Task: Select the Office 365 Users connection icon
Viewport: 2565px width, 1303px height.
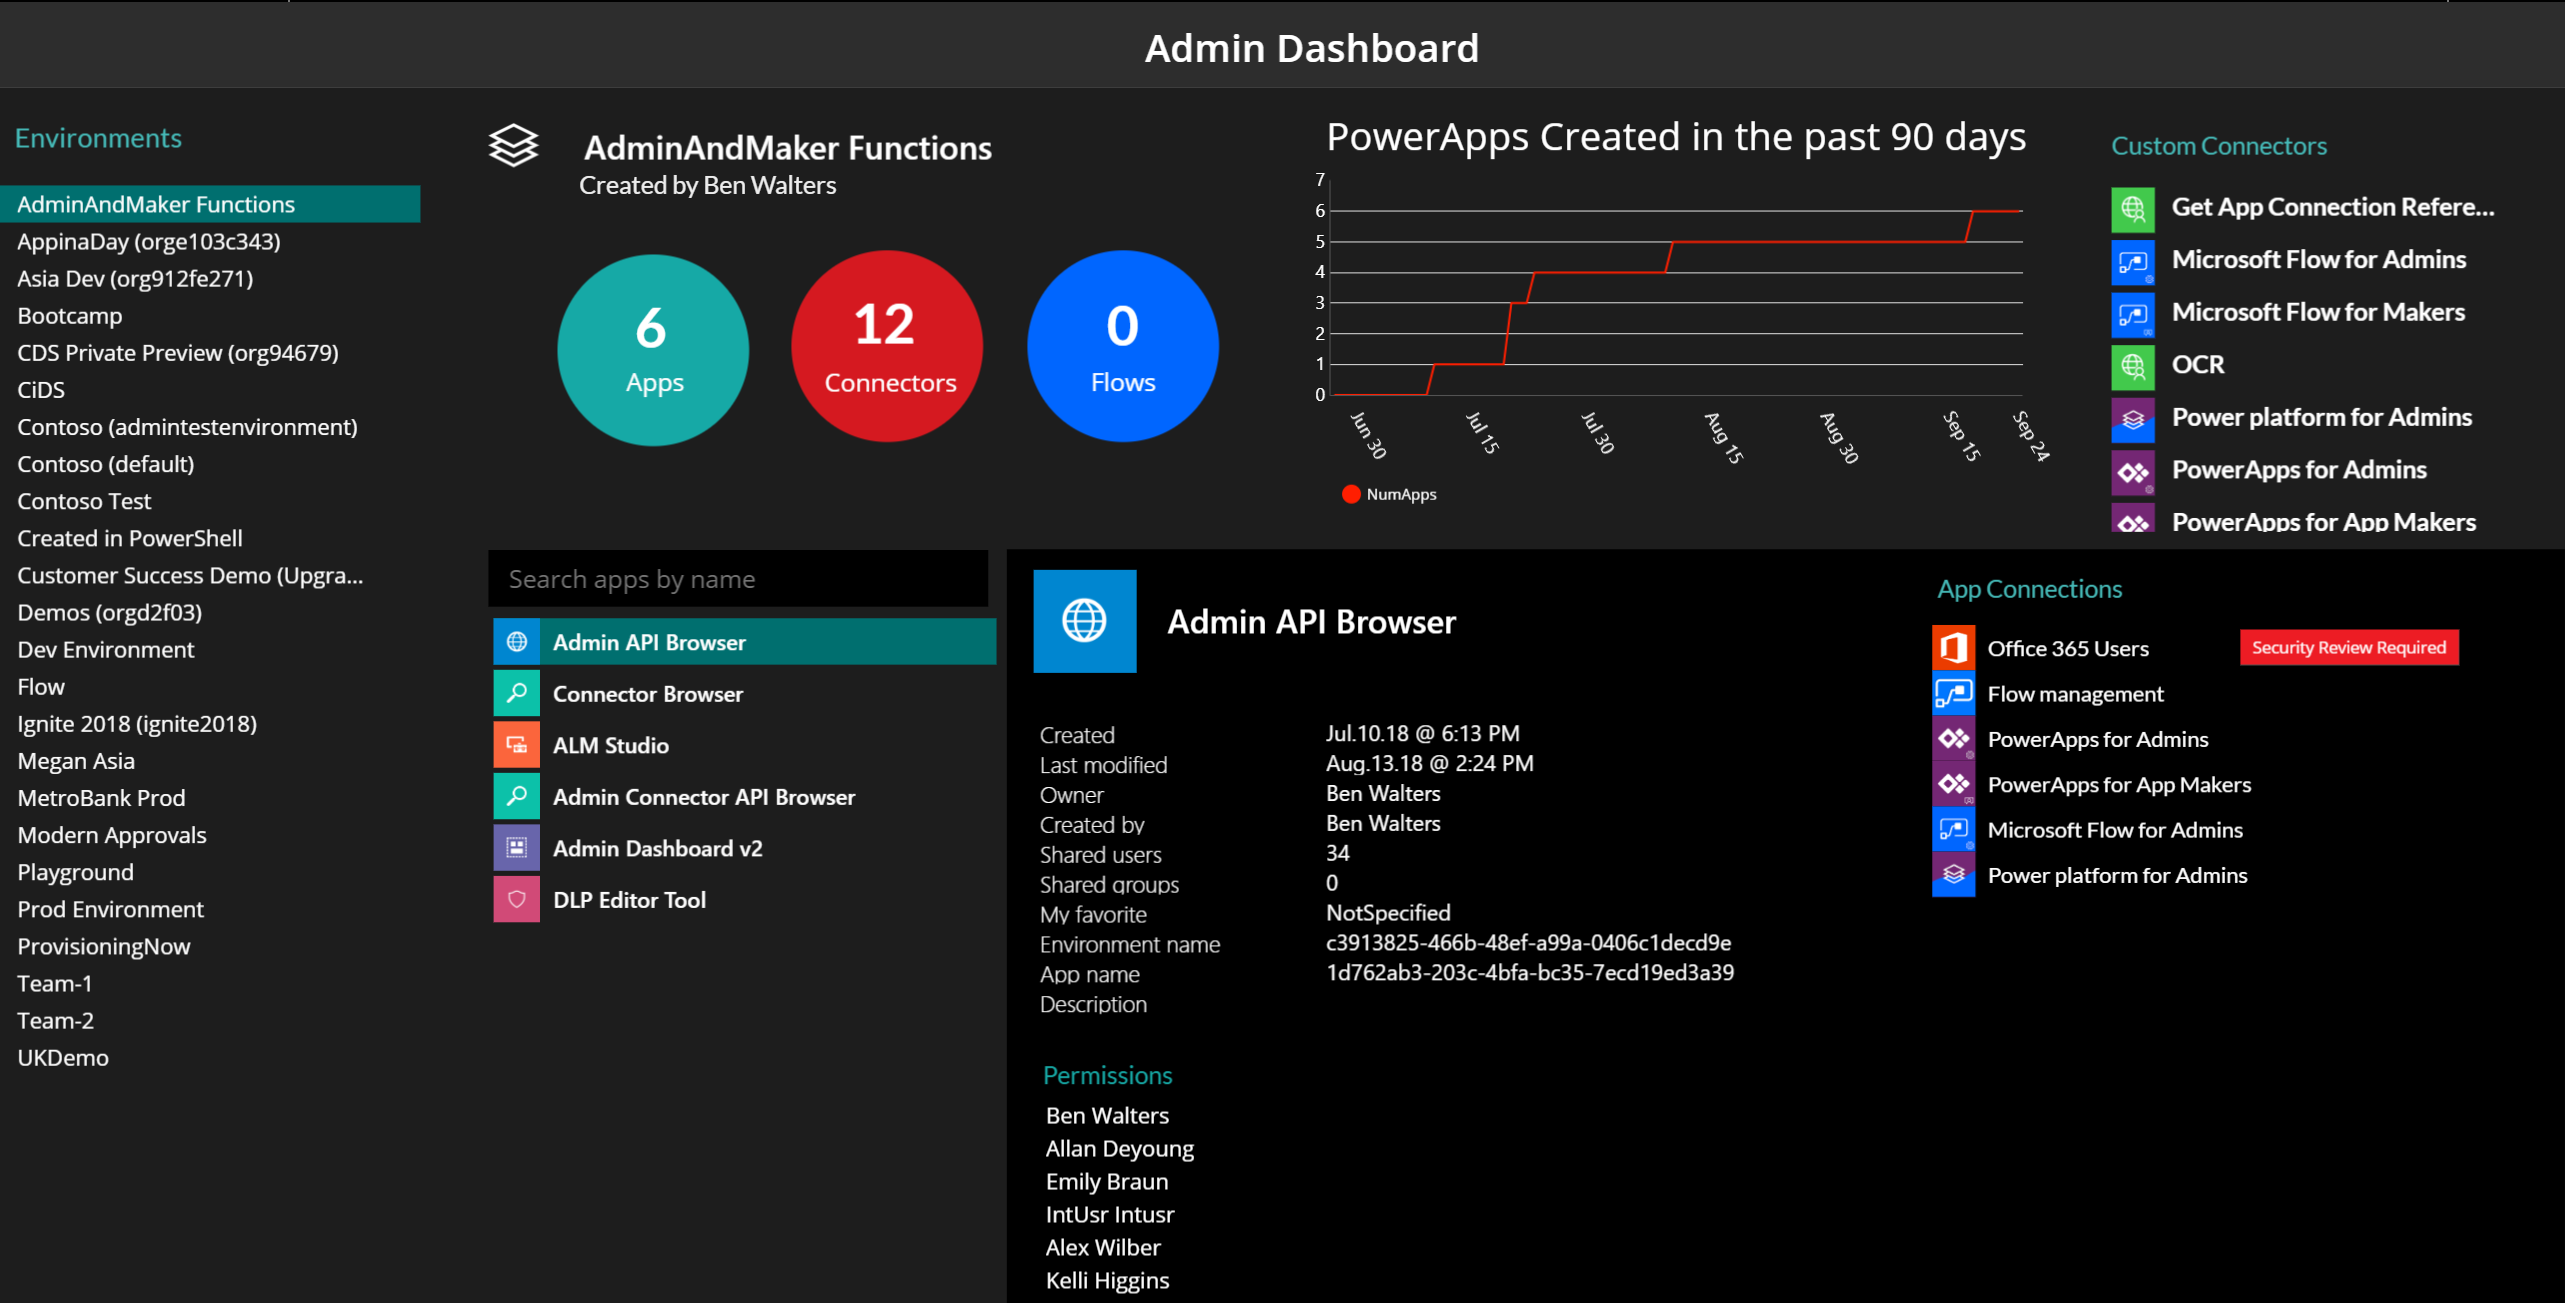Action: pos(1954,647)
